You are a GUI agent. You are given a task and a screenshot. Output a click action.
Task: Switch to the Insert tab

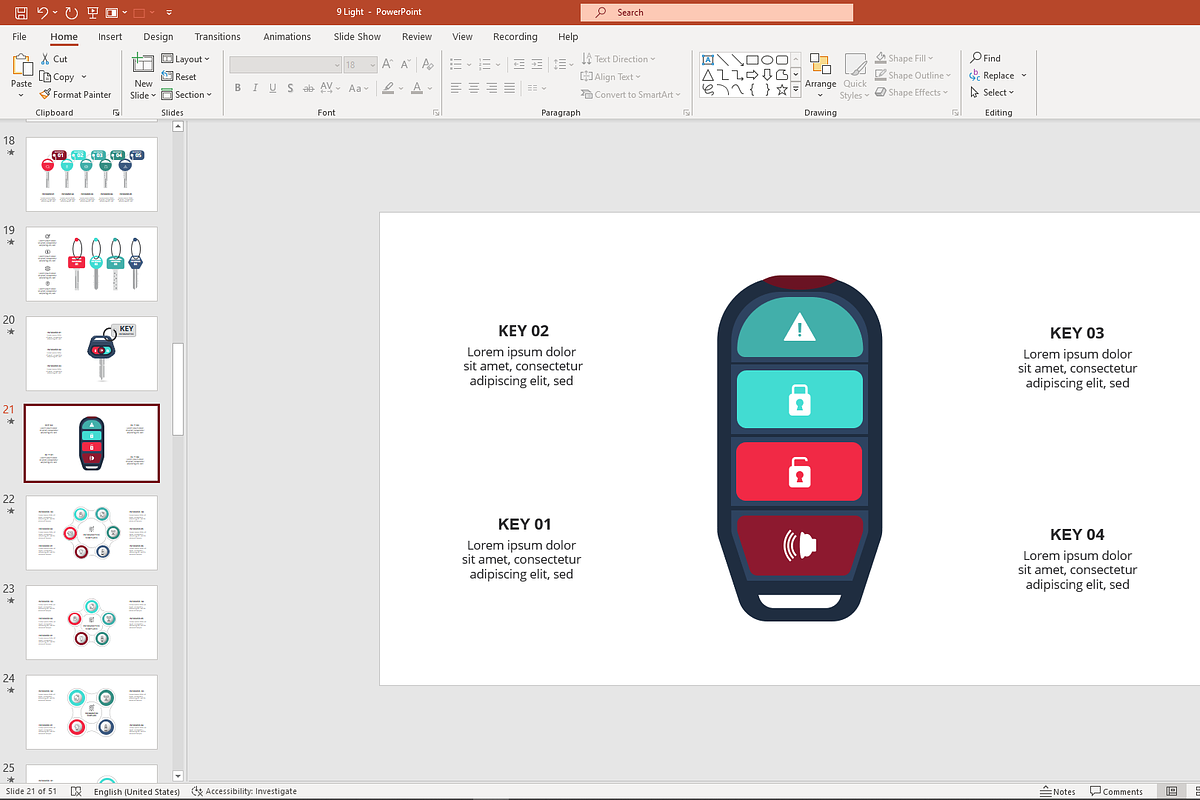(x=110, y=37)
